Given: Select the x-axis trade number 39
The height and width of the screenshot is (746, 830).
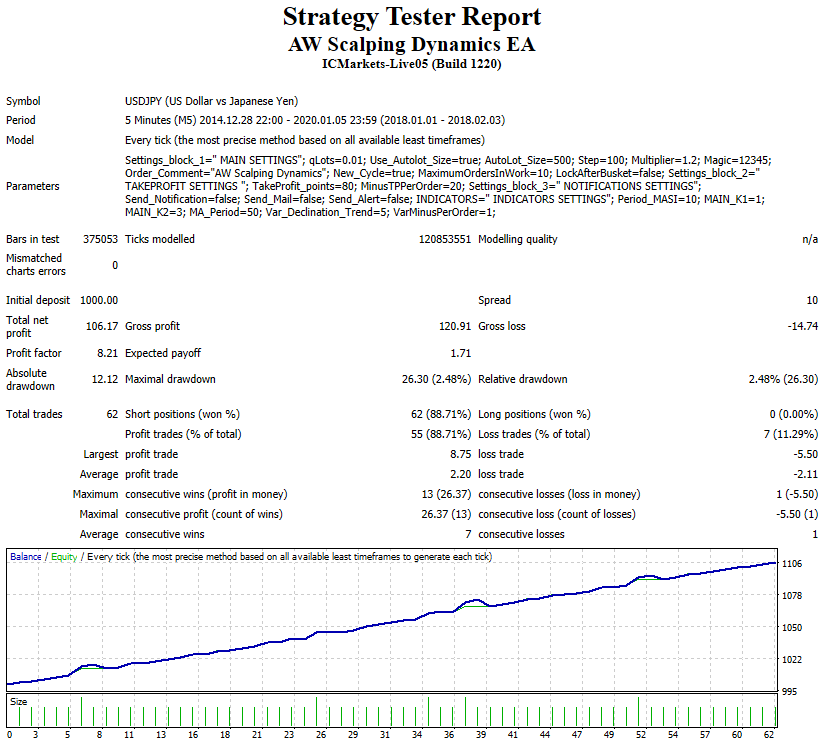Looking at the screenshot, I should pos(481,735).
